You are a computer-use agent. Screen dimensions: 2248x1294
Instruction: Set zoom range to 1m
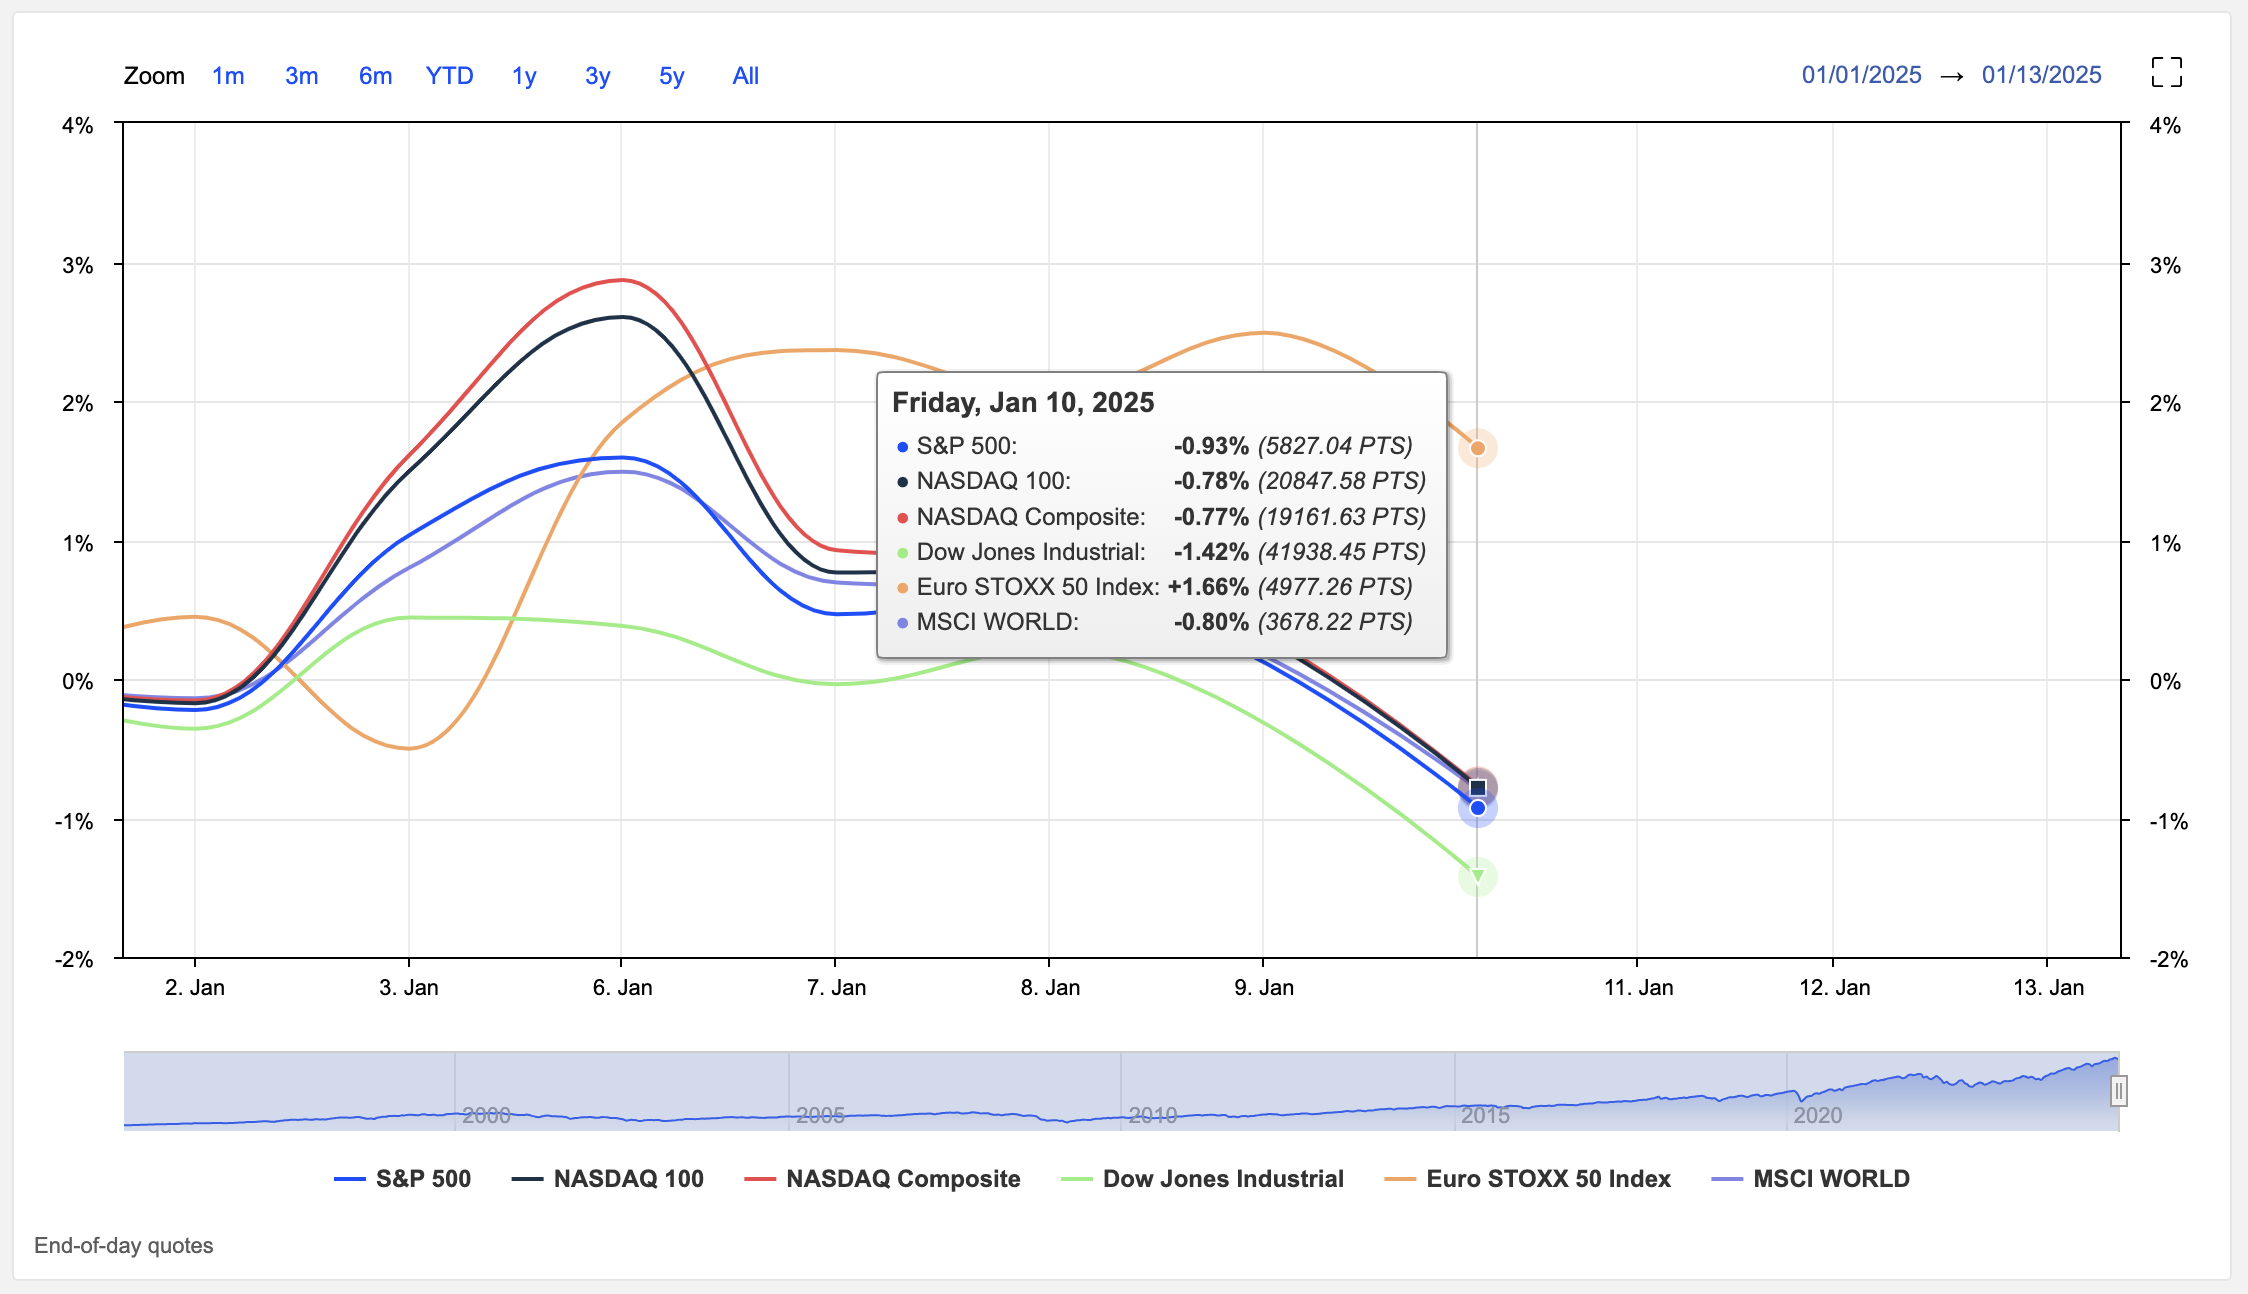point(228,76)
